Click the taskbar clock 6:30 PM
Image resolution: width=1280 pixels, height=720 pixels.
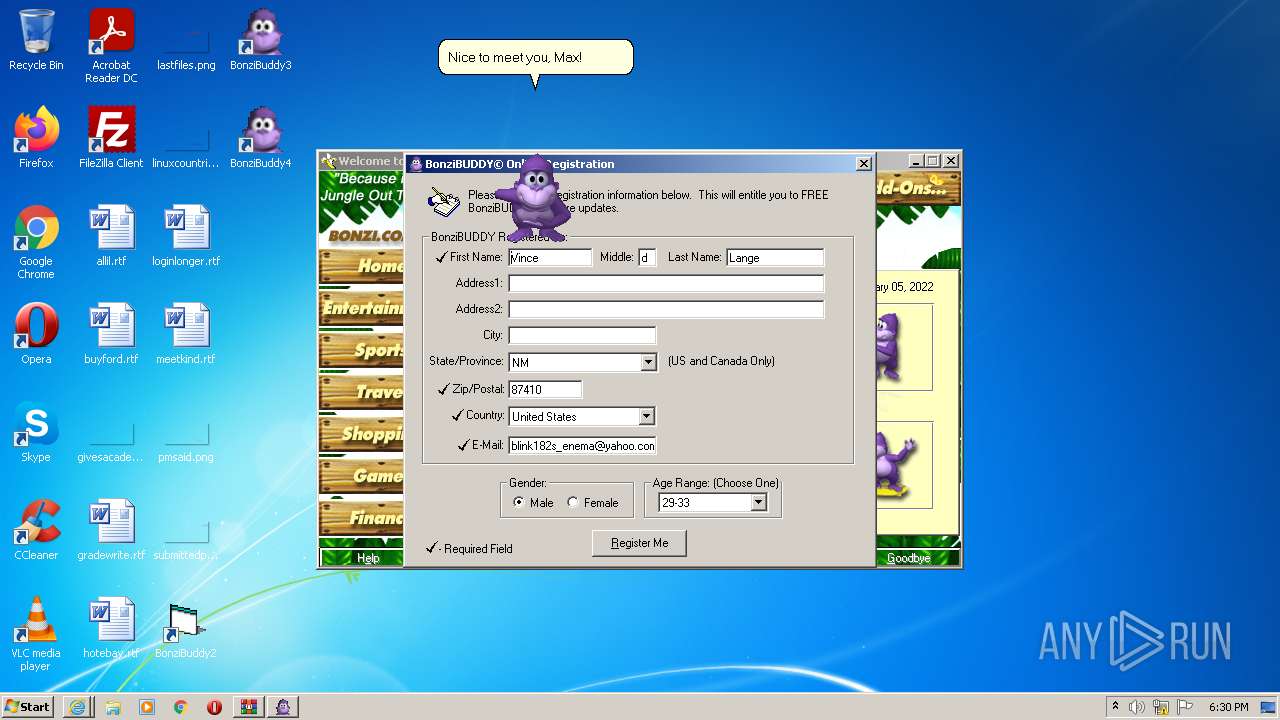pos(1229,707)
